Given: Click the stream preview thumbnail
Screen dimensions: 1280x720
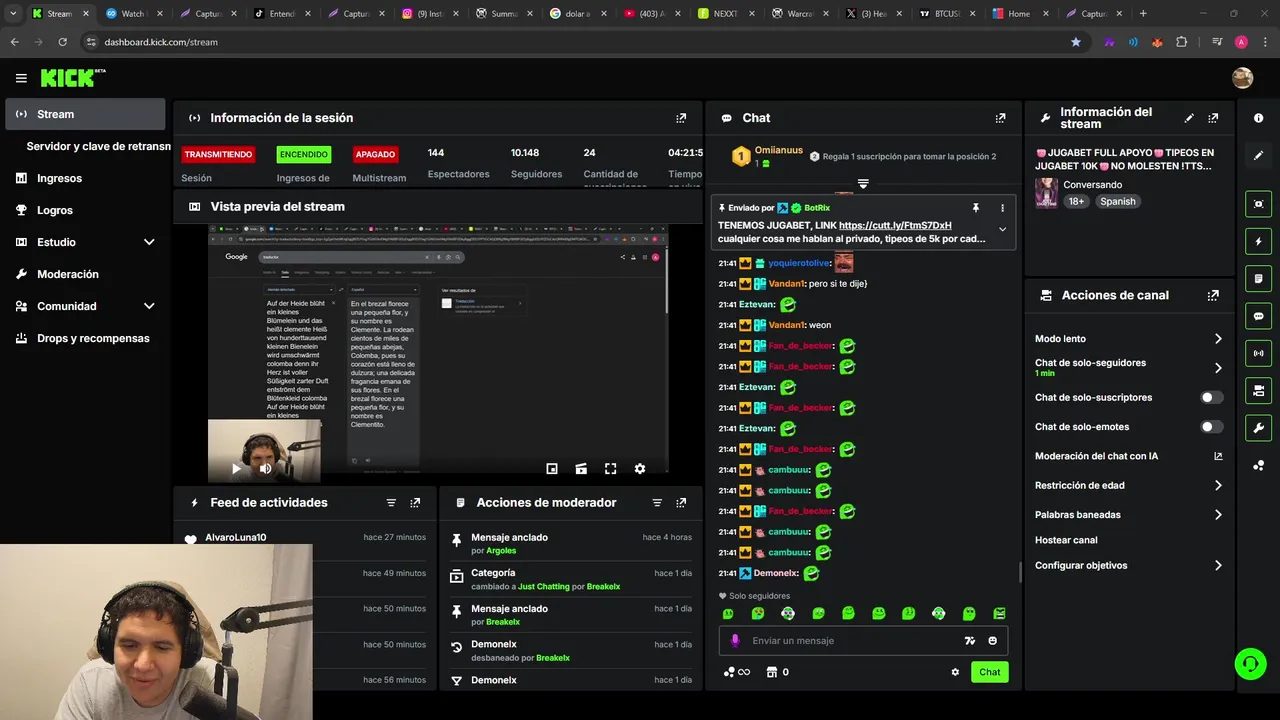Looking at the screenshot, I should click(x=438, y=352).
